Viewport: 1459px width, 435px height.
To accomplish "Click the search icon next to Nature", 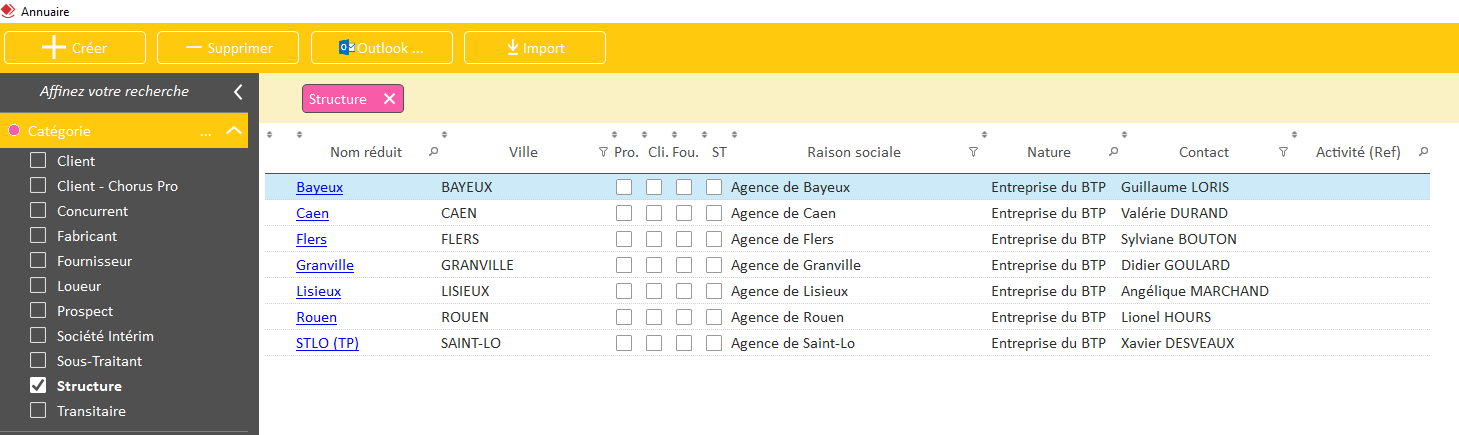I will [1113, 152].
